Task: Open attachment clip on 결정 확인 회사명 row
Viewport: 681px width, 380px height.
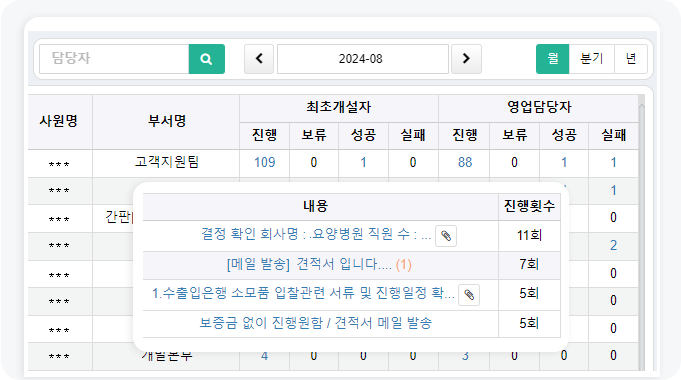Action: [446, 236]
